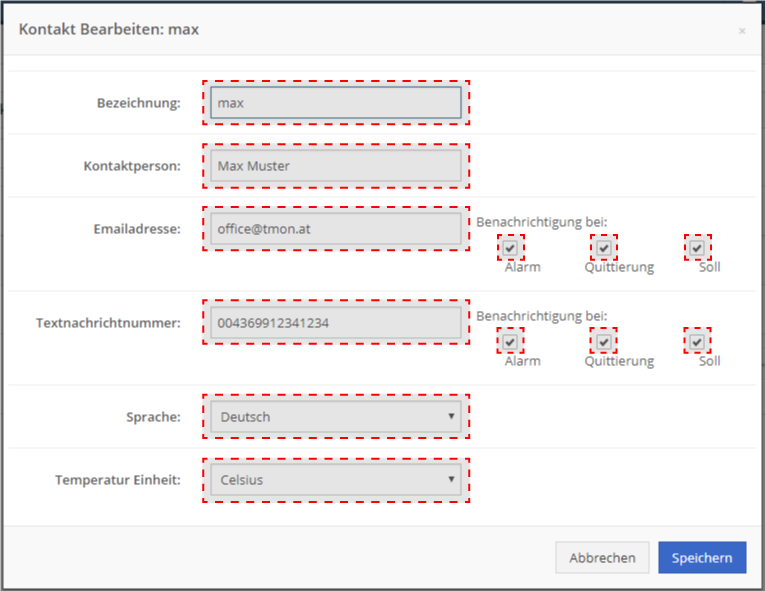
Task: Cancel editing with the Abbrechen button
Action: [602, 557]
